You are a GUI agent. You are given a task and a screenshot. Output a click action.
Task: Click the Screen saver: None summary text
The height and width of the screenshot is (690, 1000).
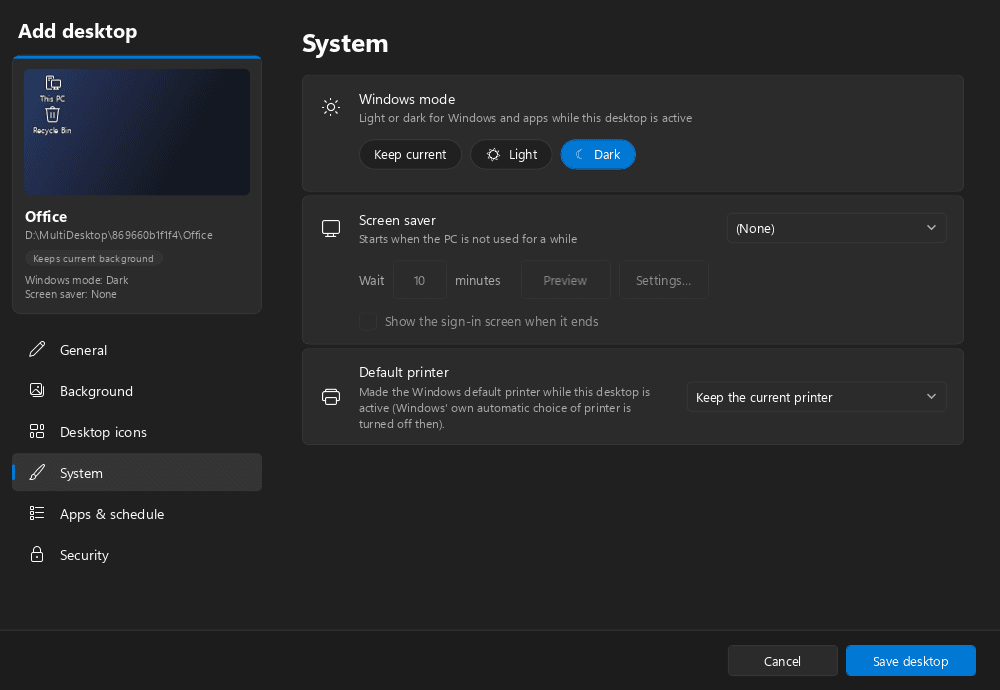tap(71, 294)
